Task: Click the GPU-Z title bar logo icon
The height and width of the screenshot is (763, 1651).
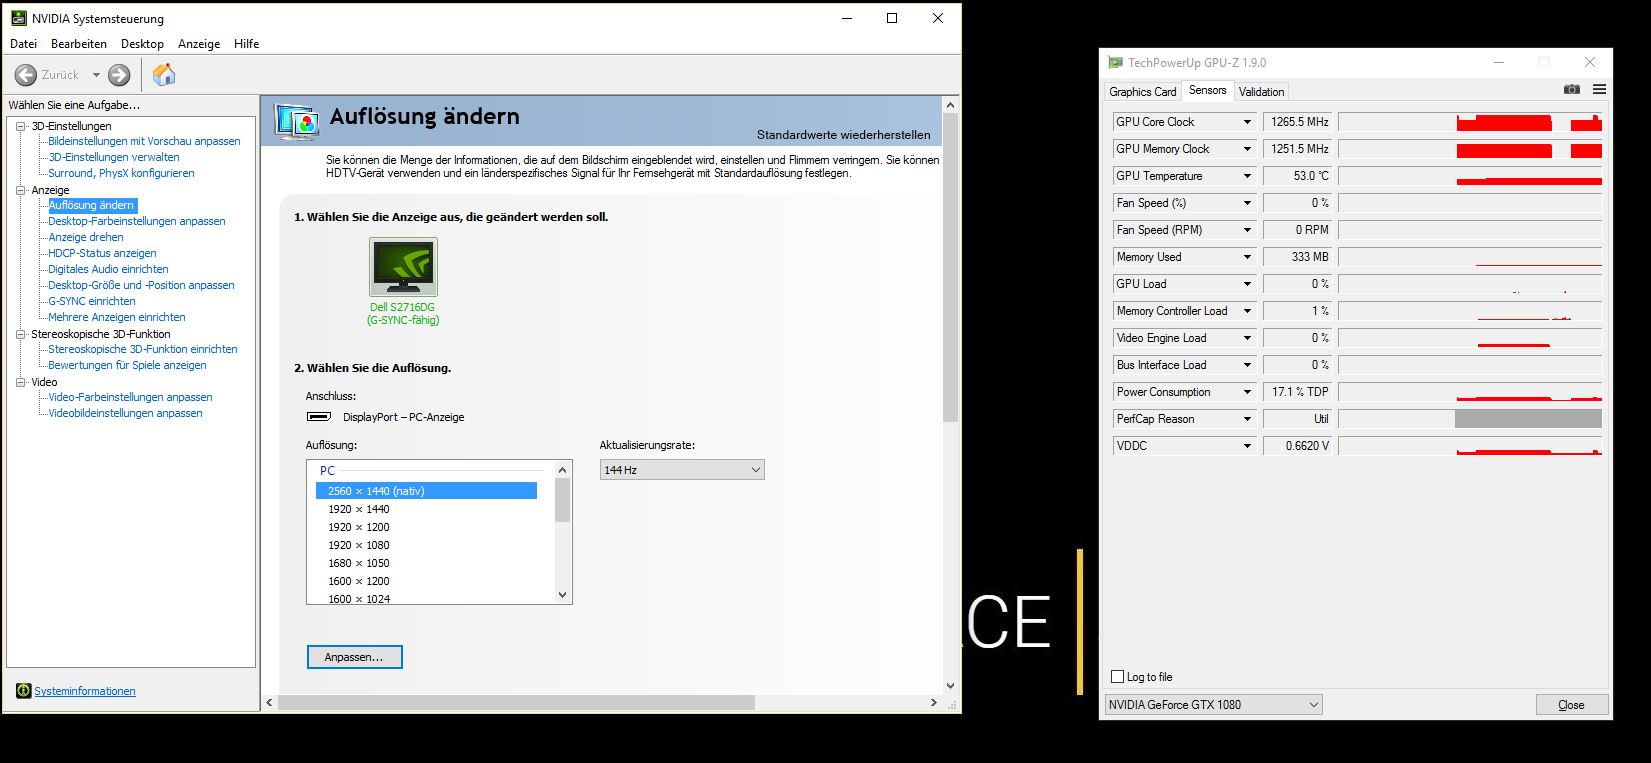Action: [1116, 62]
